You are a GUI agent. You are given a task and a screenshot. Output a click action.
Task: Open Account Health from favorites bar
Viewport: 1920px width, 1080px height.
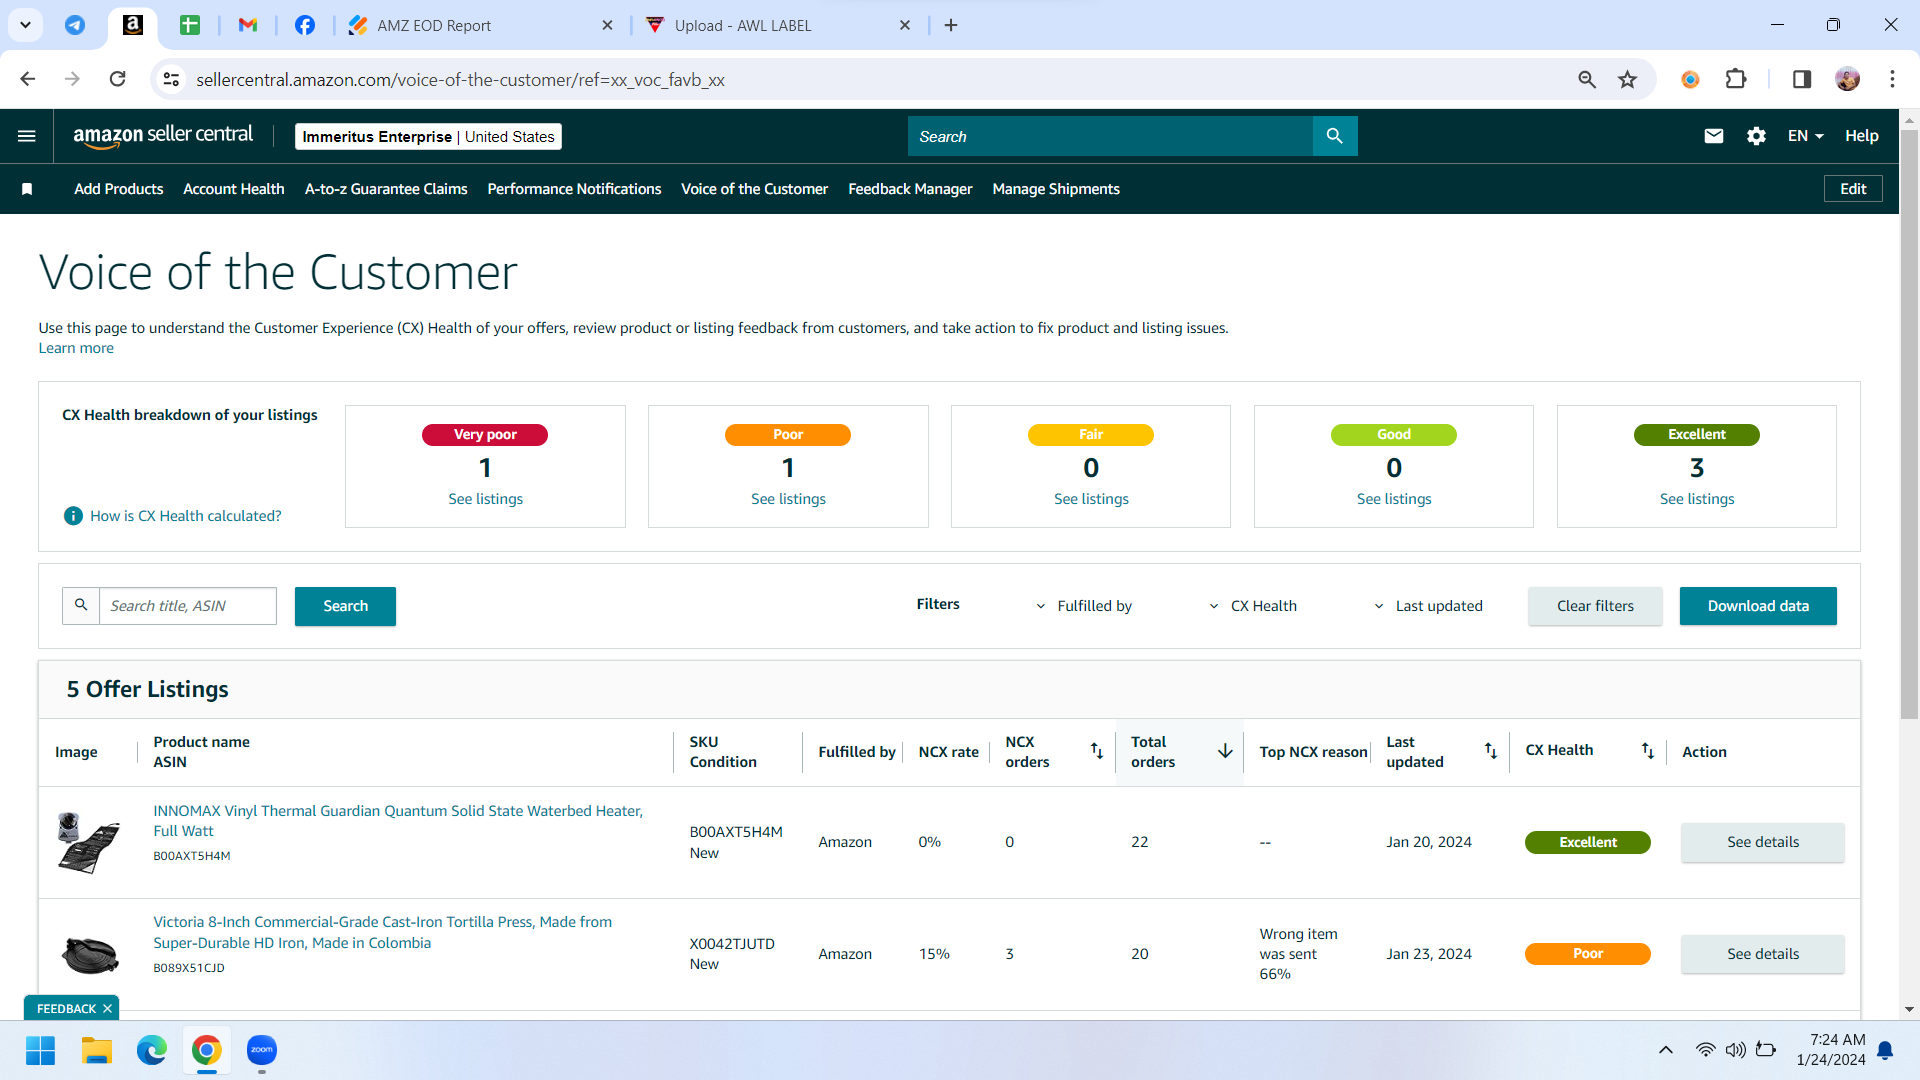tap(234, 189)
